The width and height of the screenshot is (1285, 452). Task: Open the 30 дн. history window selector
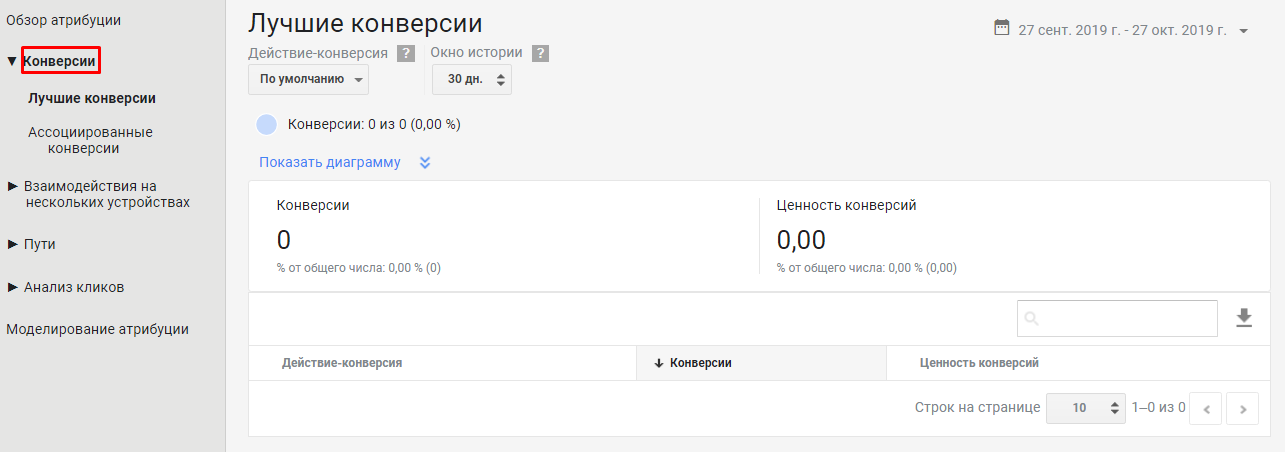(472, 79)
